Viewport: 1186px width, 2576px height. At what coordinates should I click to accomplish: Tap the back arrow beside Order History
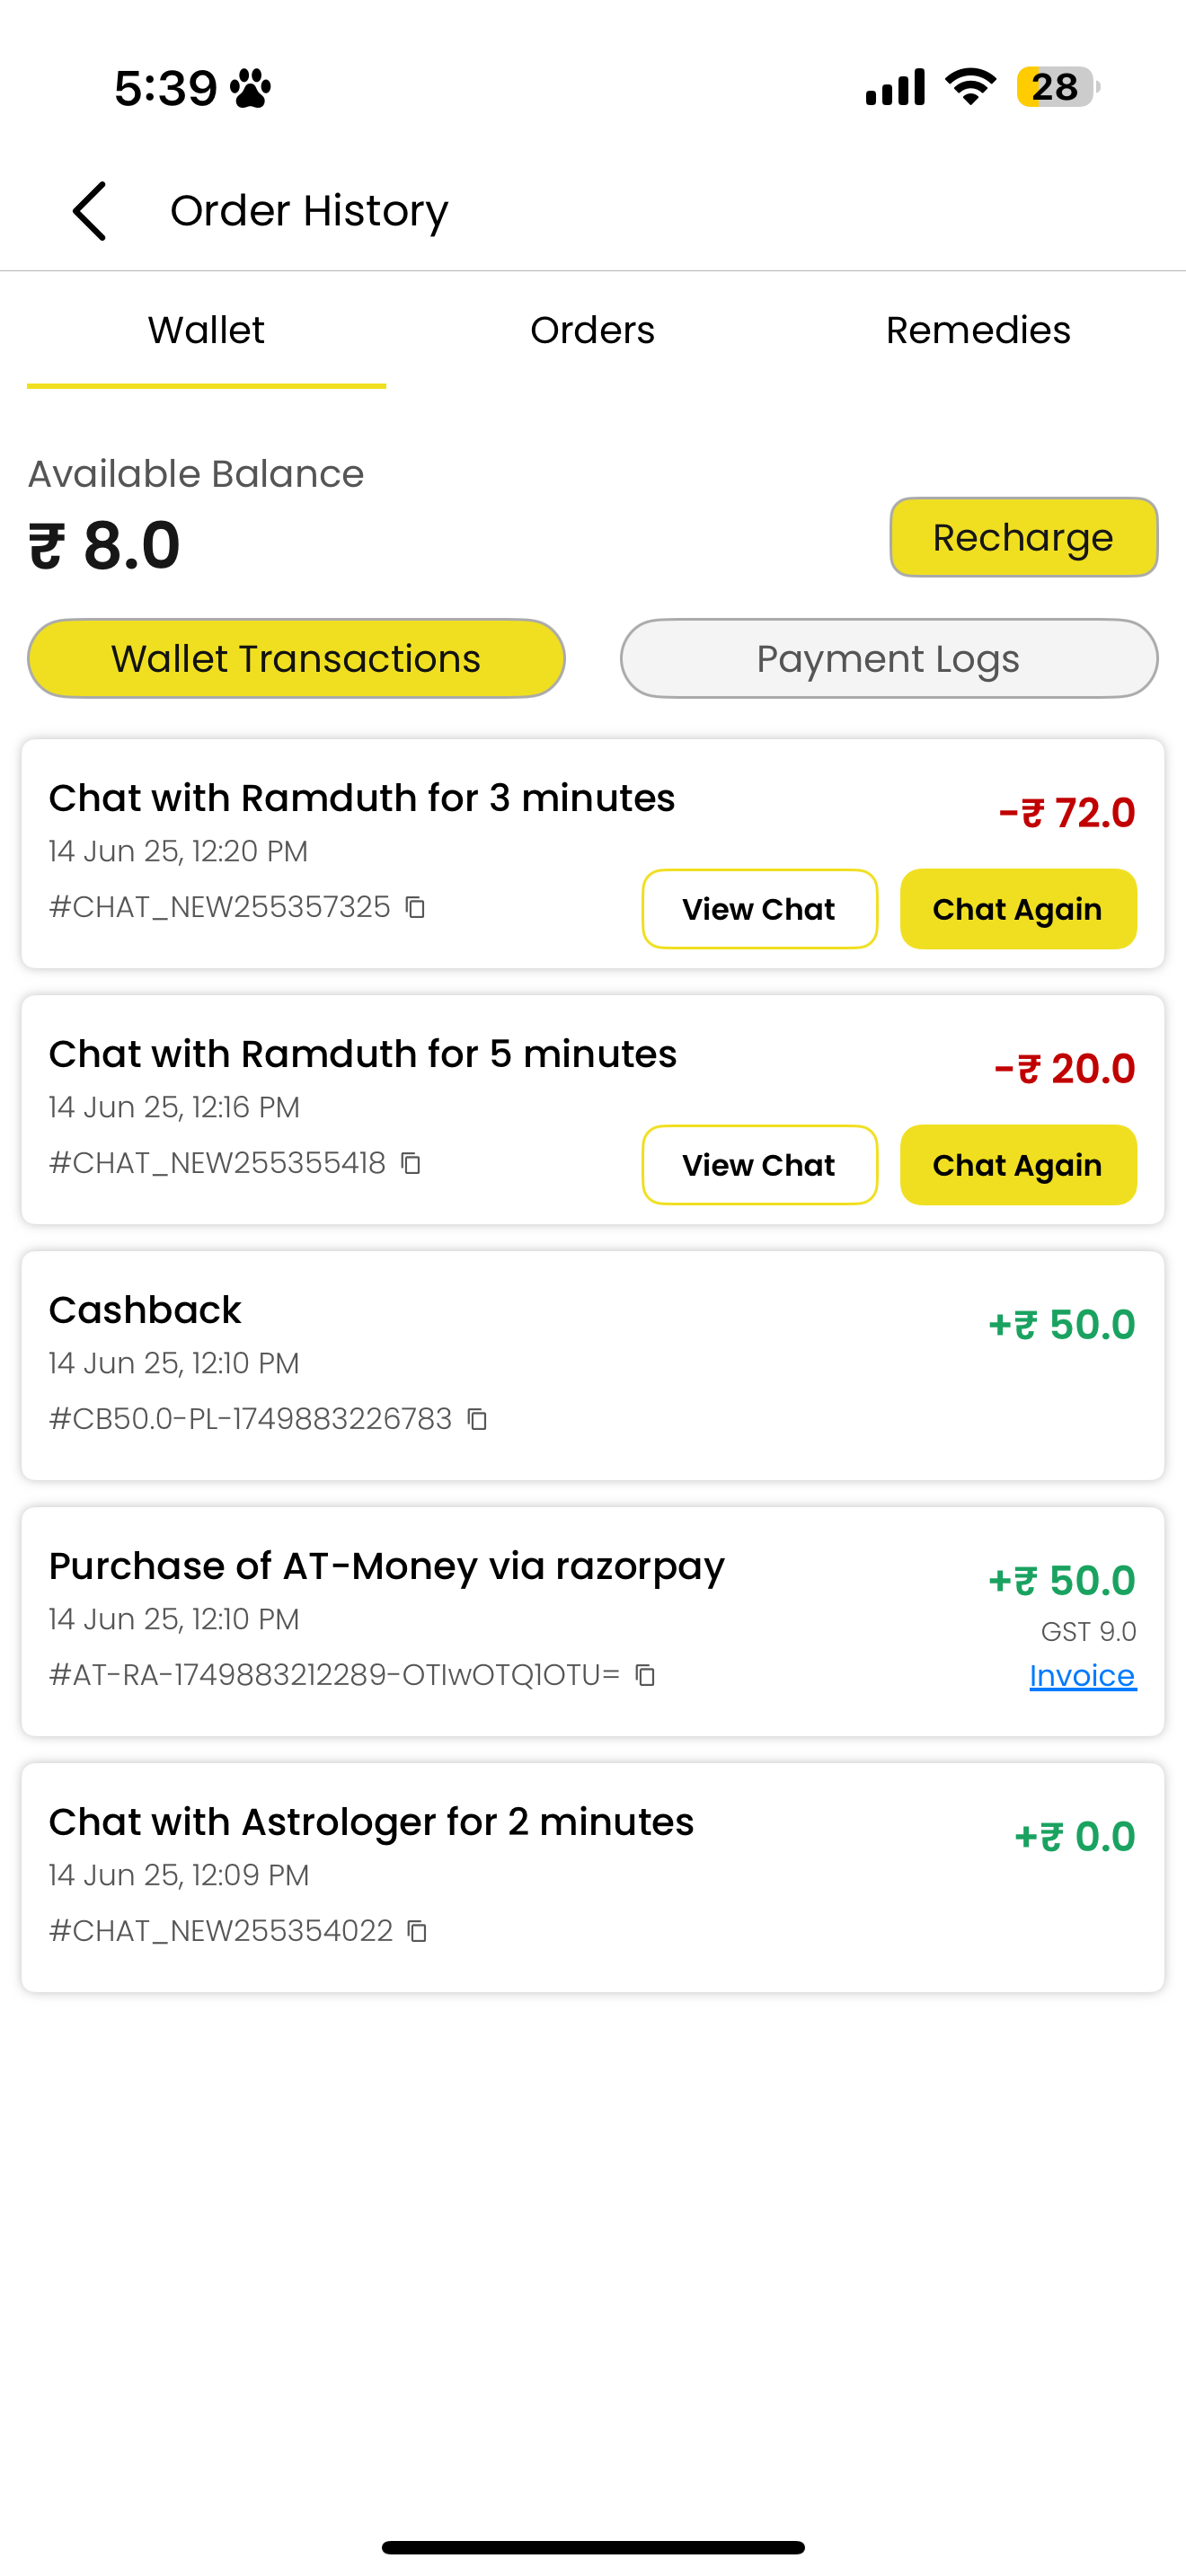[x=89, y=211]
